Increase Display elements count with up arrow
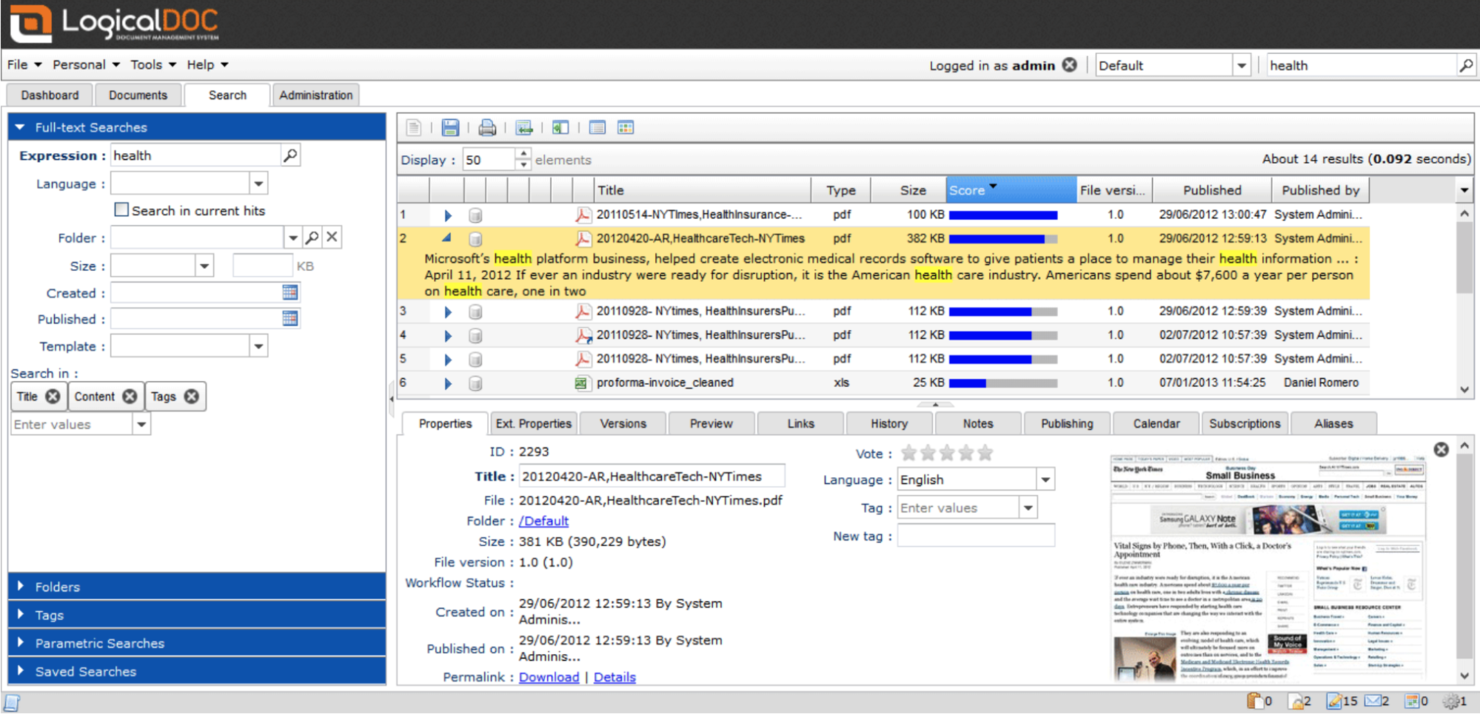The image size is (1480, 714). [523, 154]
